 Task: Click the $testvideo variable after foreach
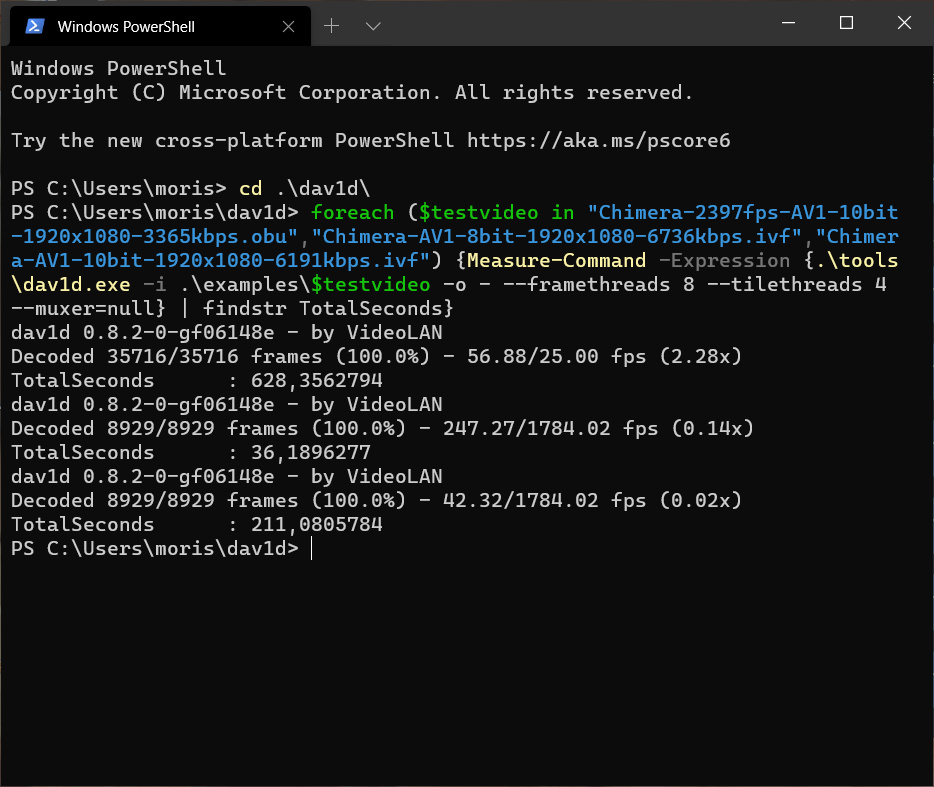(478, 213)
